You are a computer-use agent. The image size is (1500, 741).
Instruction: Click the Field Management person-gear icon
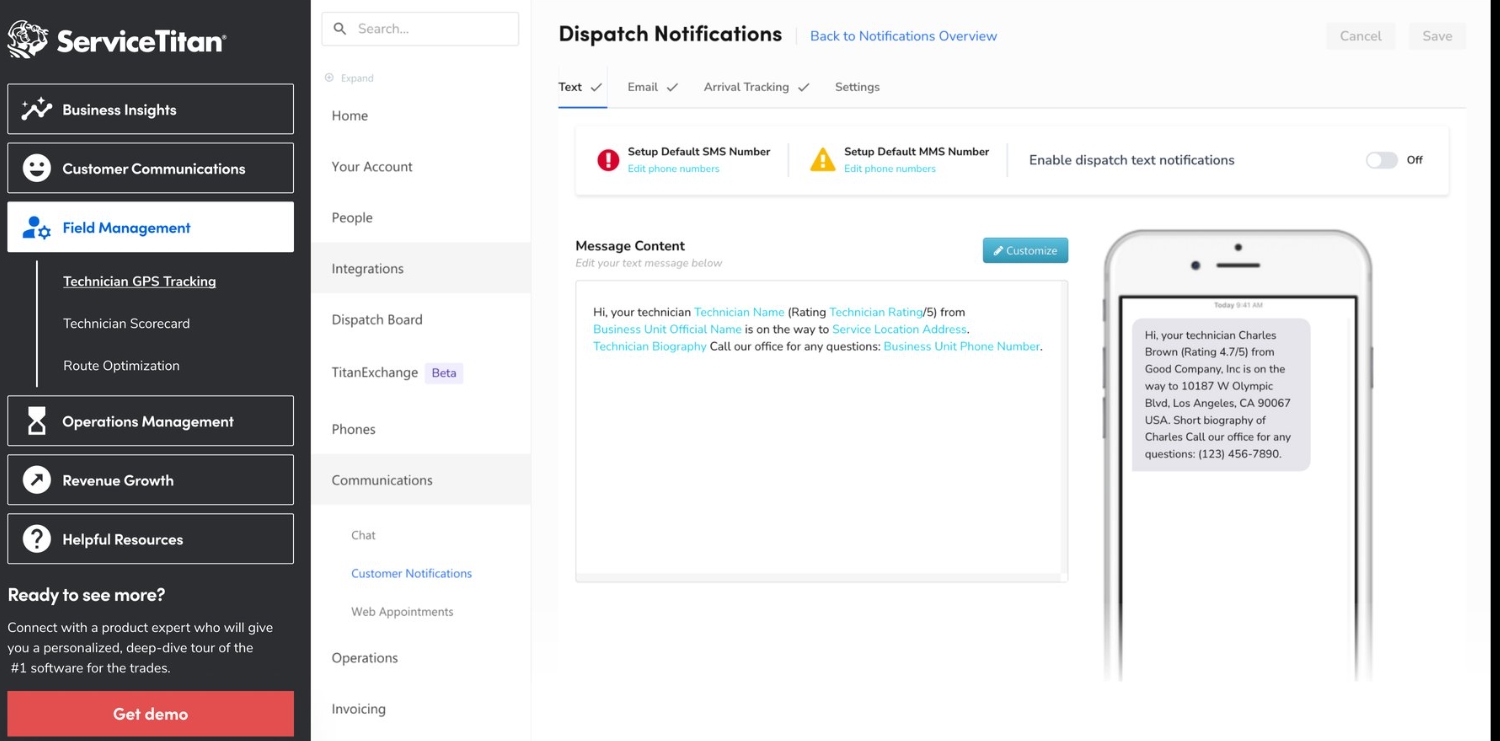click(37, 228)
